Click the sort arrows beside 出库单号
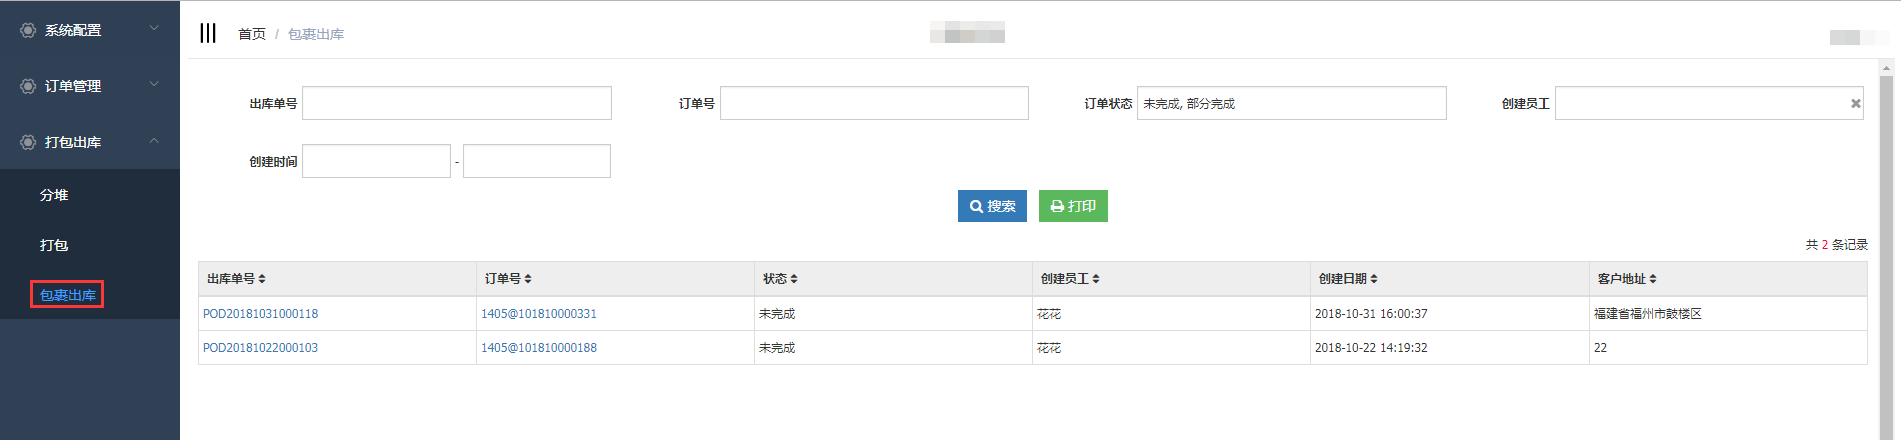The width and height of the screenshot is (1901, 440). click(262, 279)
